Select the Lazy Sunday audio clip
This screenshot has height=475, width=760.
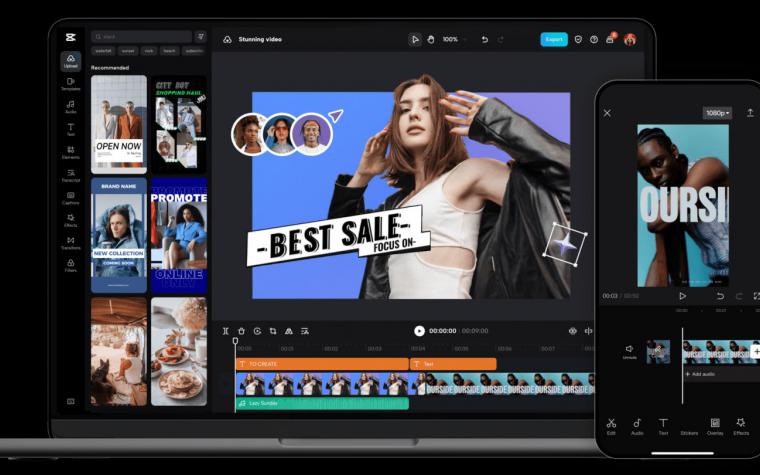tap(322, 403)
